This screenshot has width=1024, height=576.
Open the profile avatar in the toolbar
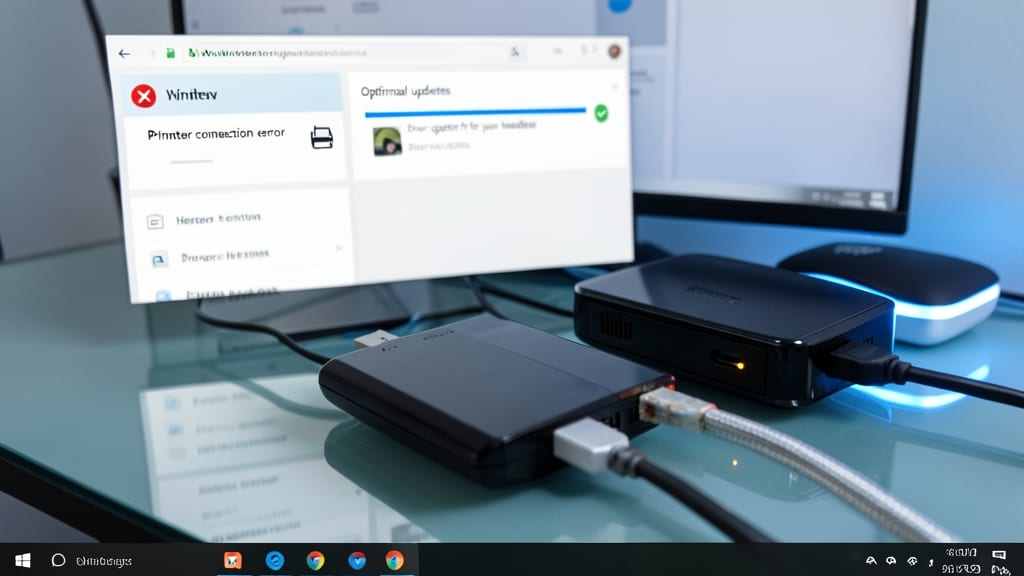pyautogui.click(x=614, y=51)
